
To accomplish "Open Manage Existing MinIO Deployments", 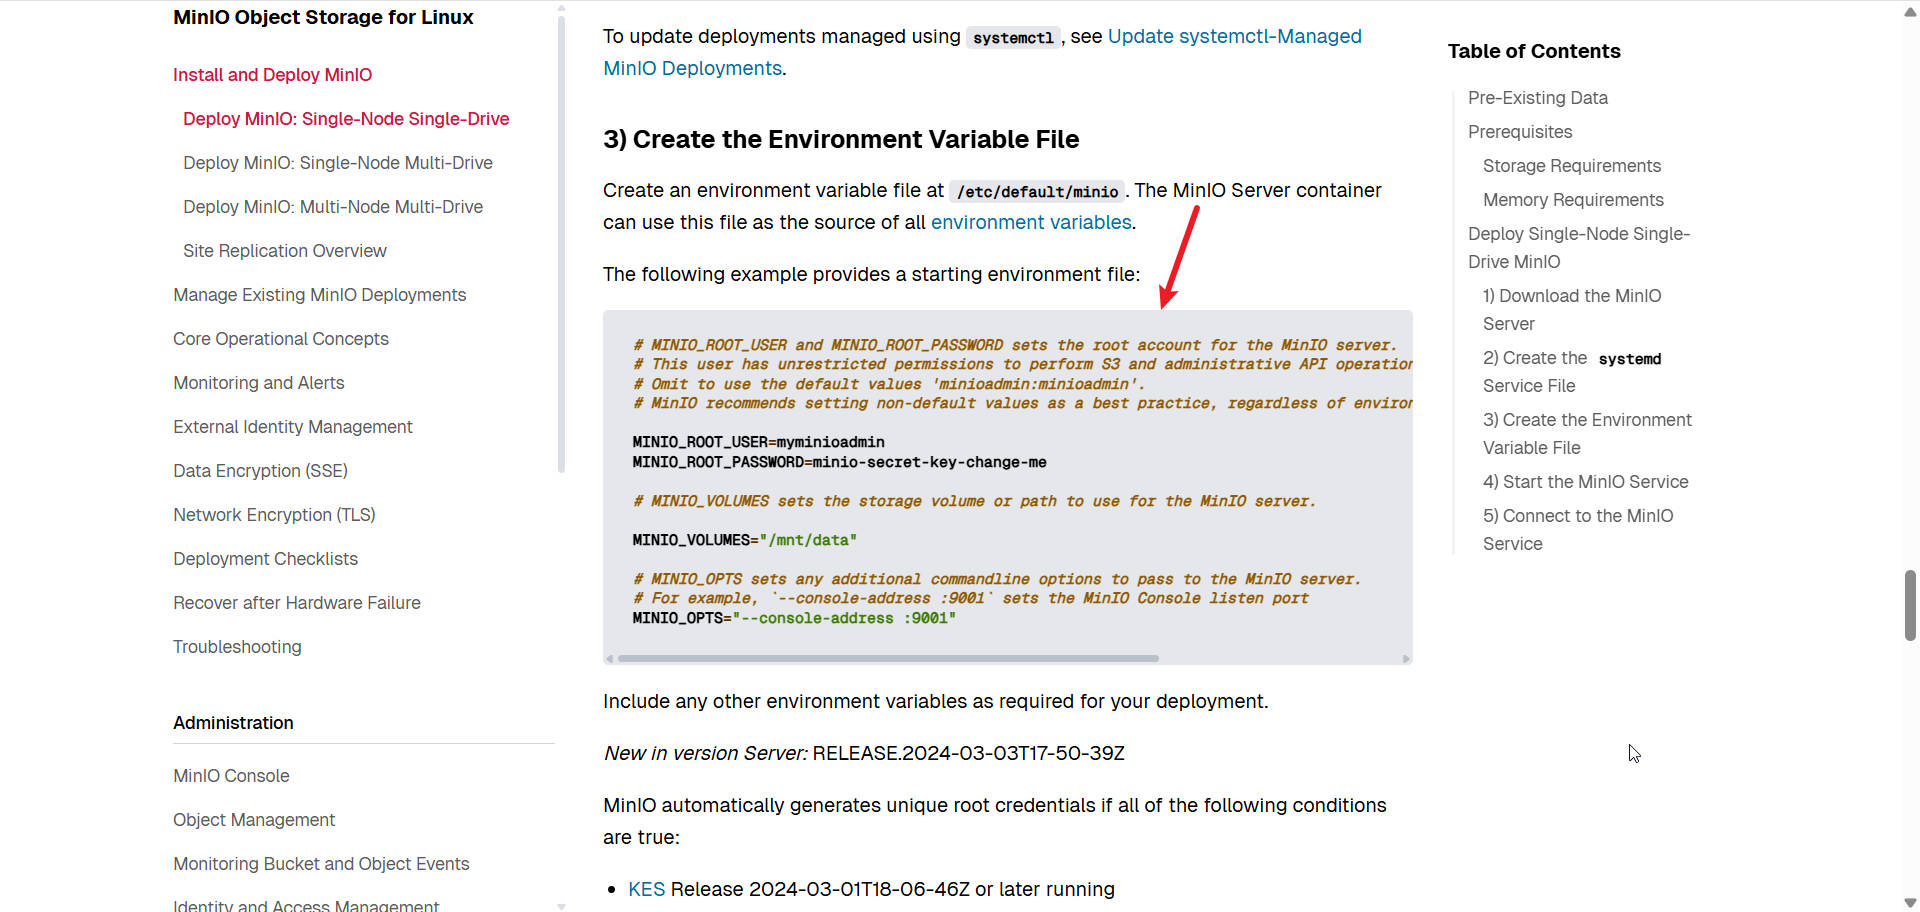I will click(x=320, y=295).
